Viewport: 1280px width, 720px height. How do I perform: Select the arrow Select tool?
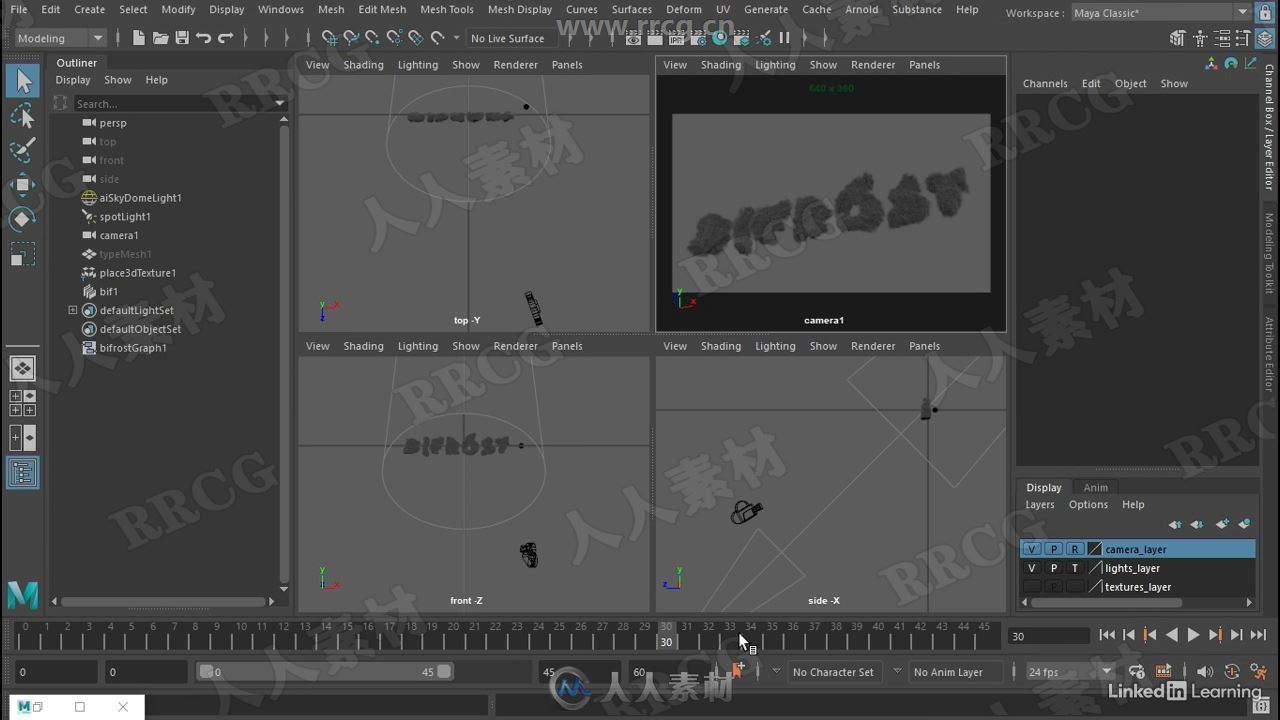[22, 81]
